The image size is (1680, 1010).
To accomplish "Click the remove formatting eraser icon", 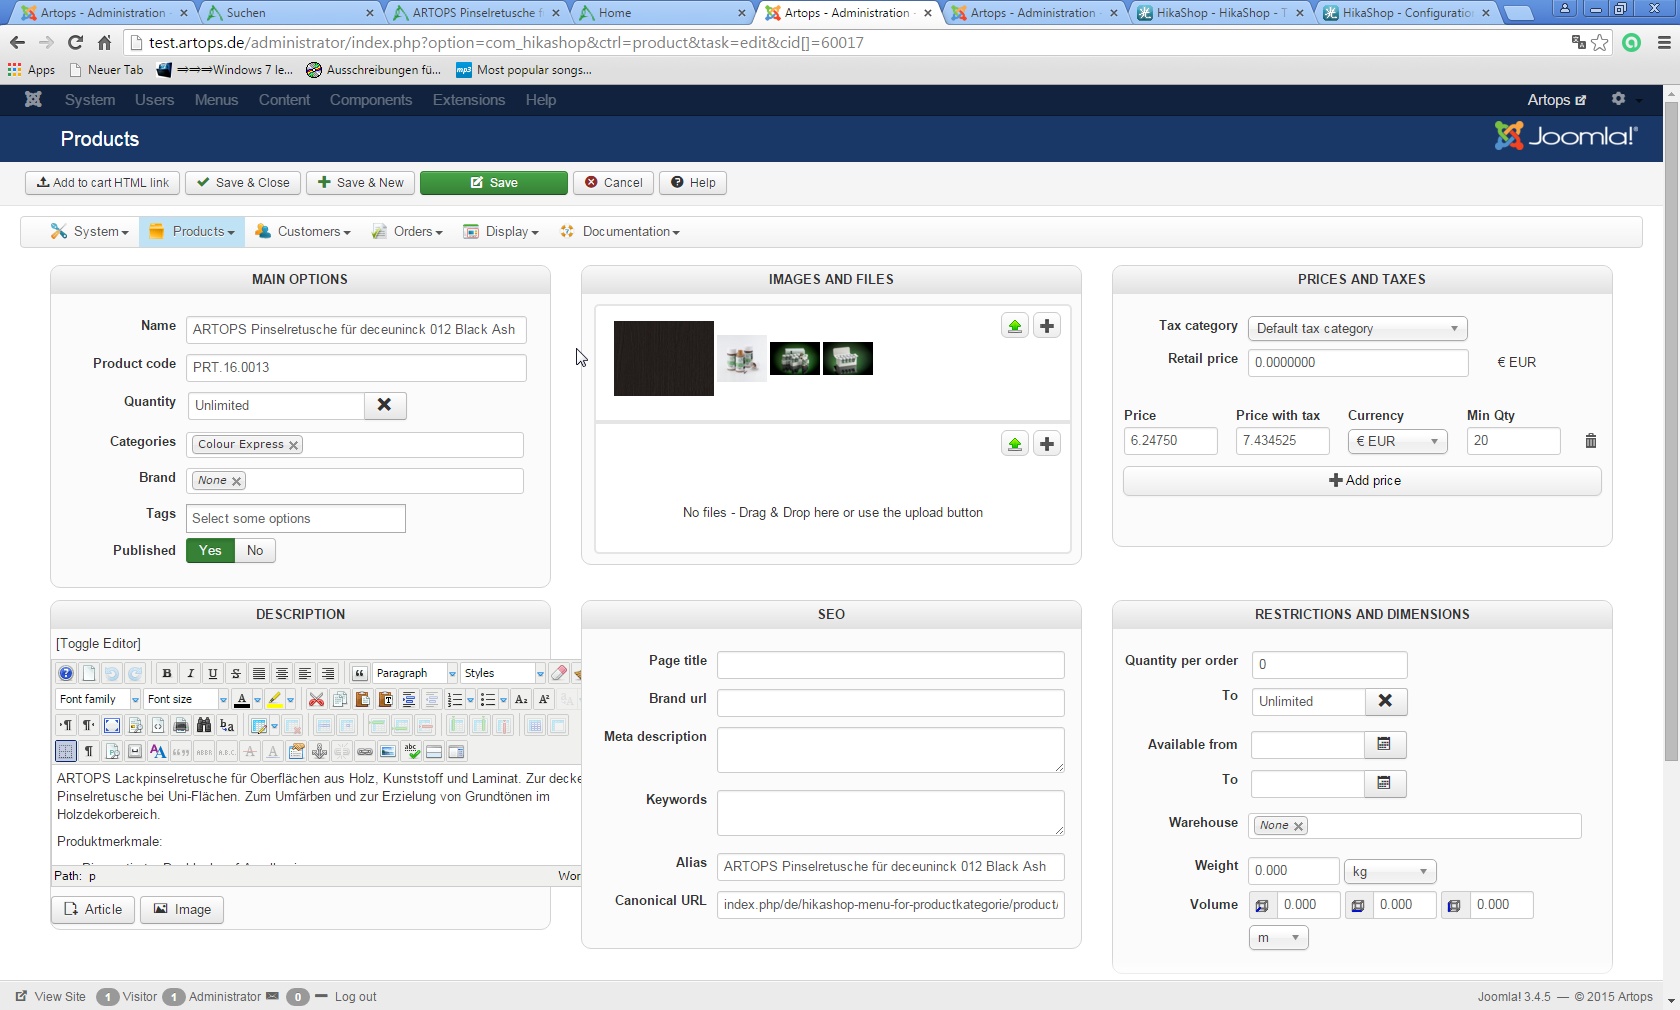I will 559,673.
